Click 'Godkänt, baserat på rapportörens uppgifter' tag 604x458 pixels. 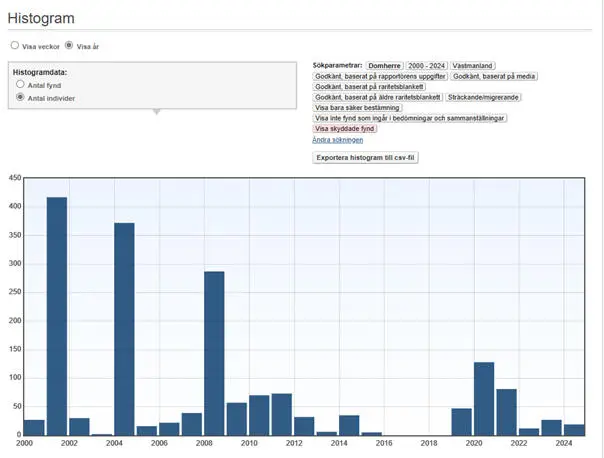[x=380, y=76]
